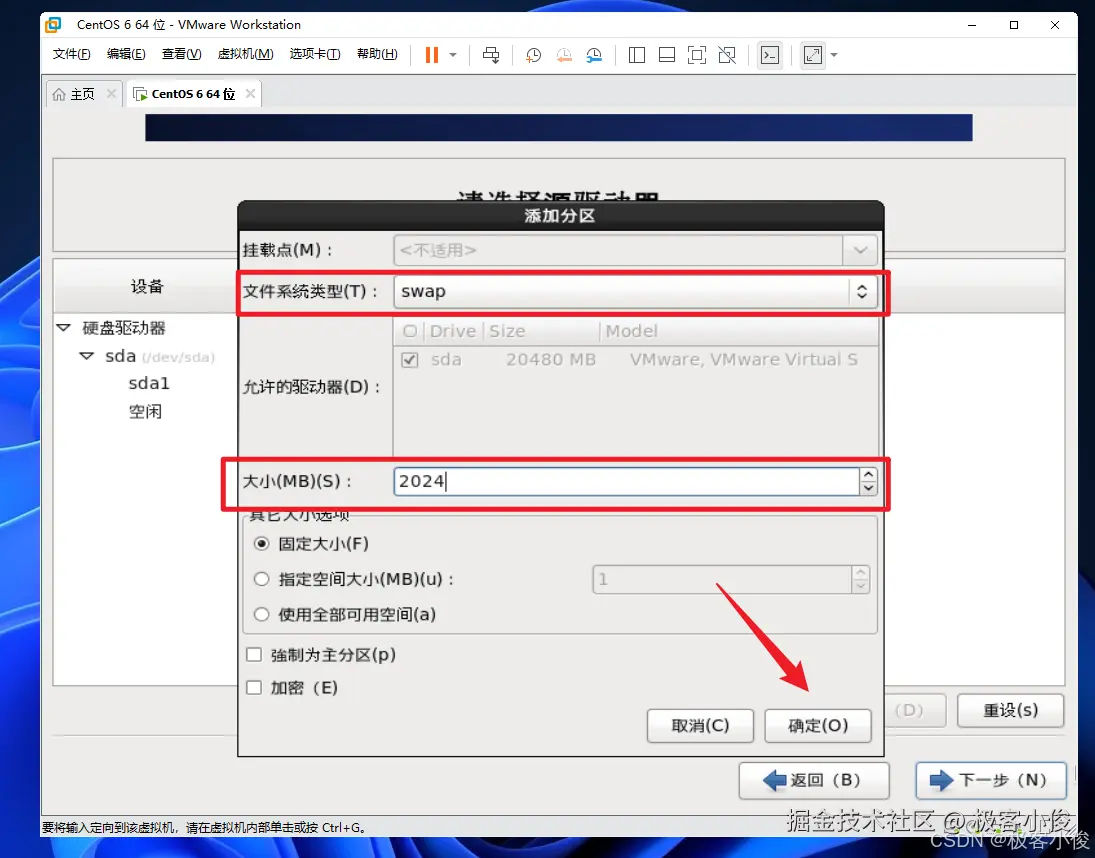Proceed with the 下一步 (N) button

pos(991,780)
